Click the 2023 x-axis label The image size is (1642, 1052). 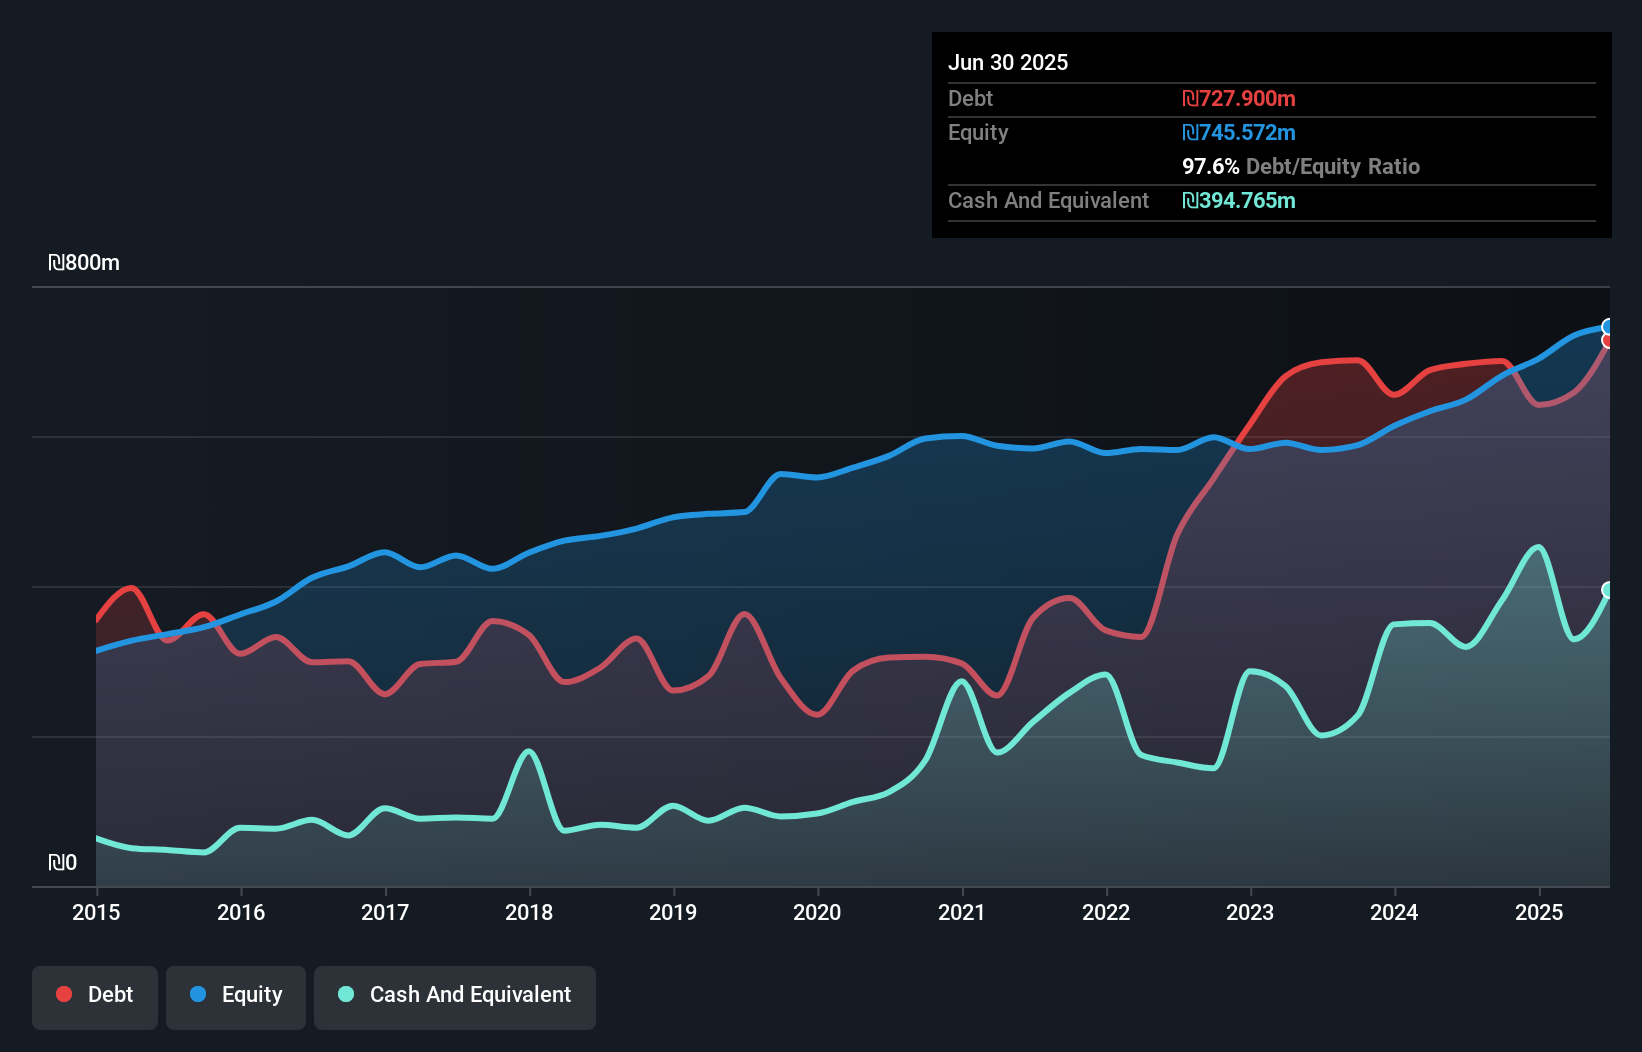[x=1250, y=912]
